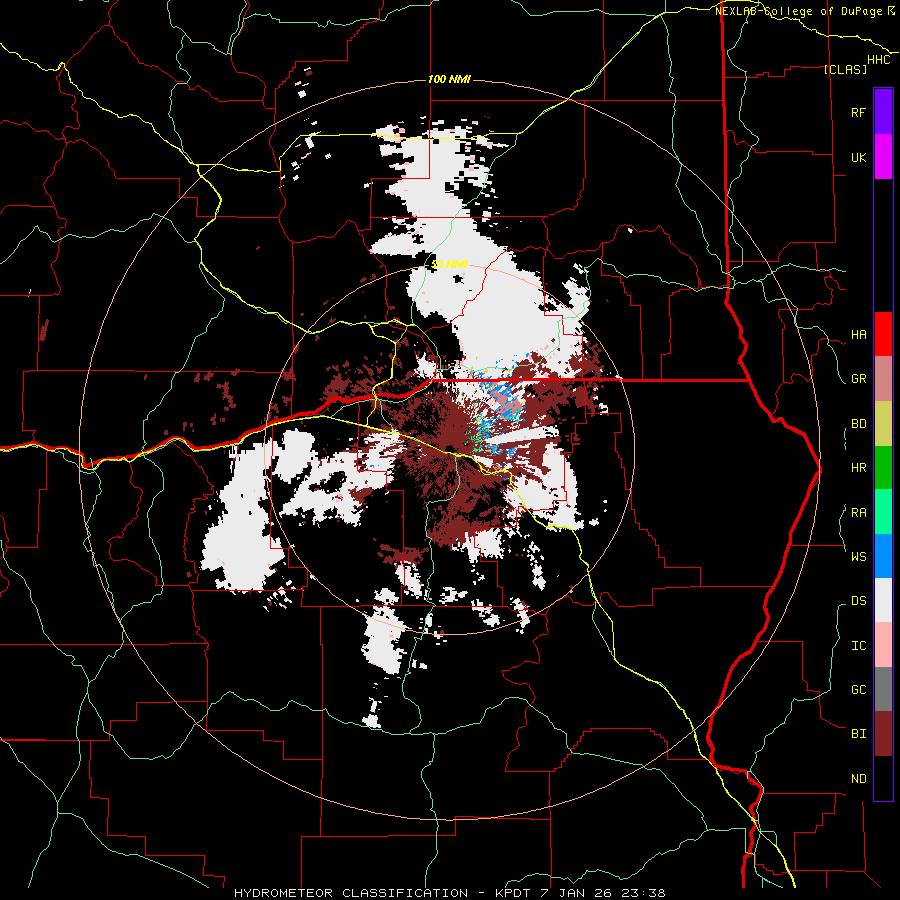
Task: Click the BI legend label
Action: click(858, 734)
